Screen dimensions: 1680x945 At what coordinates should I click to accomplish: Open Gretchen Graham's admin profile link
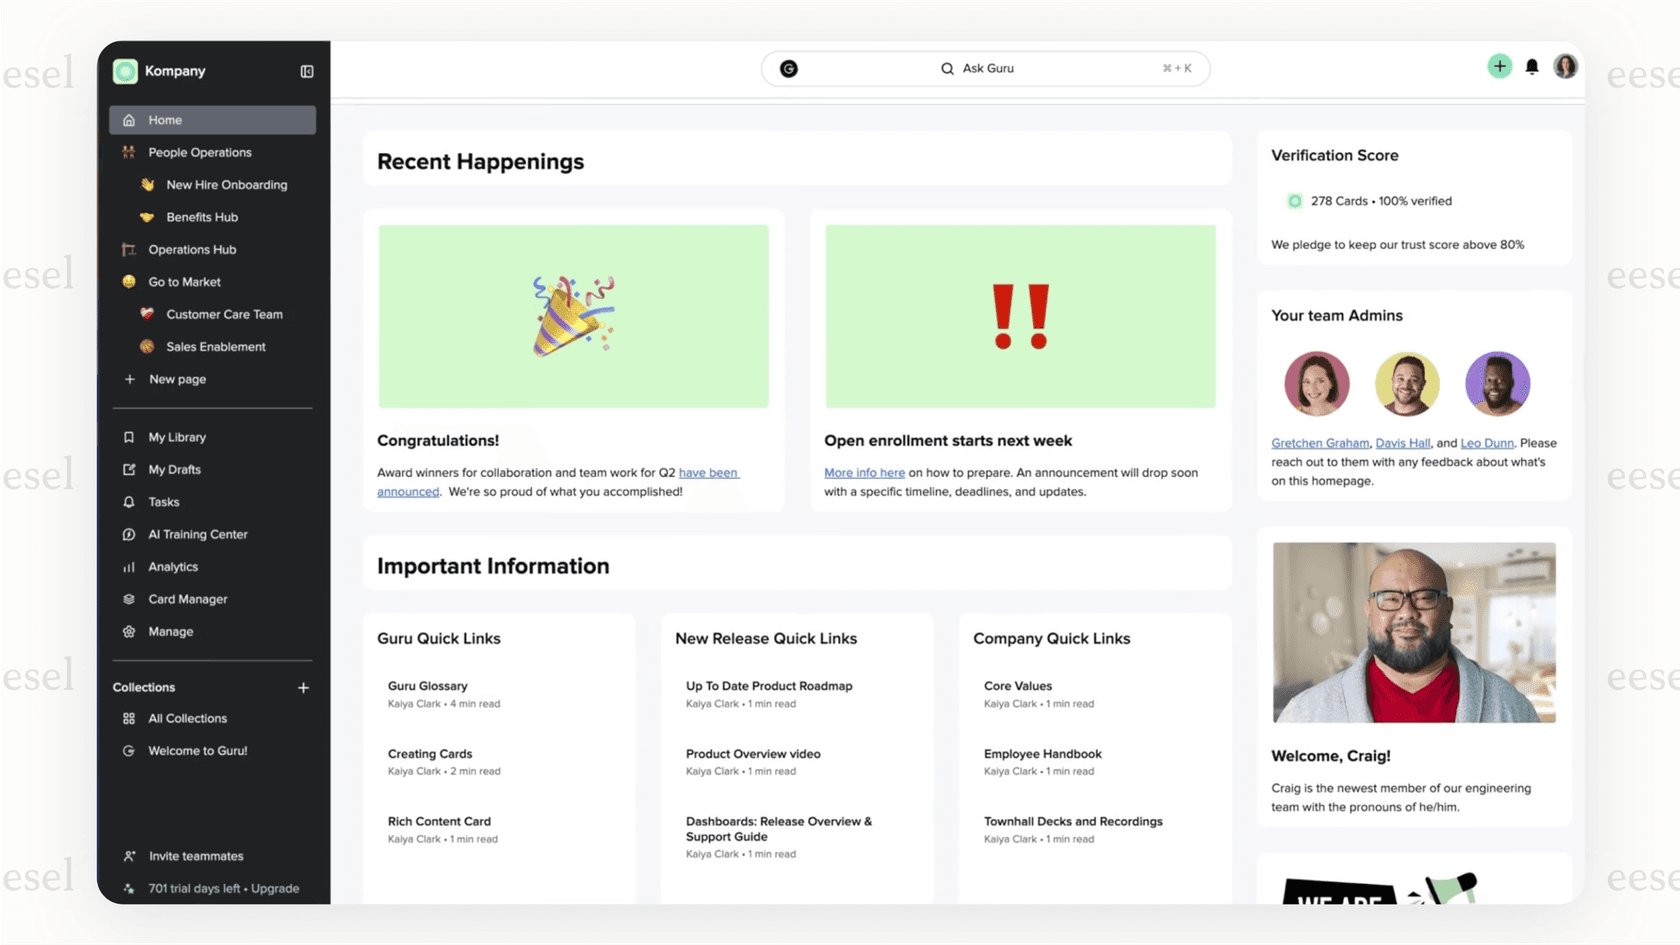pyautogui.click(x=1320, y=442)
